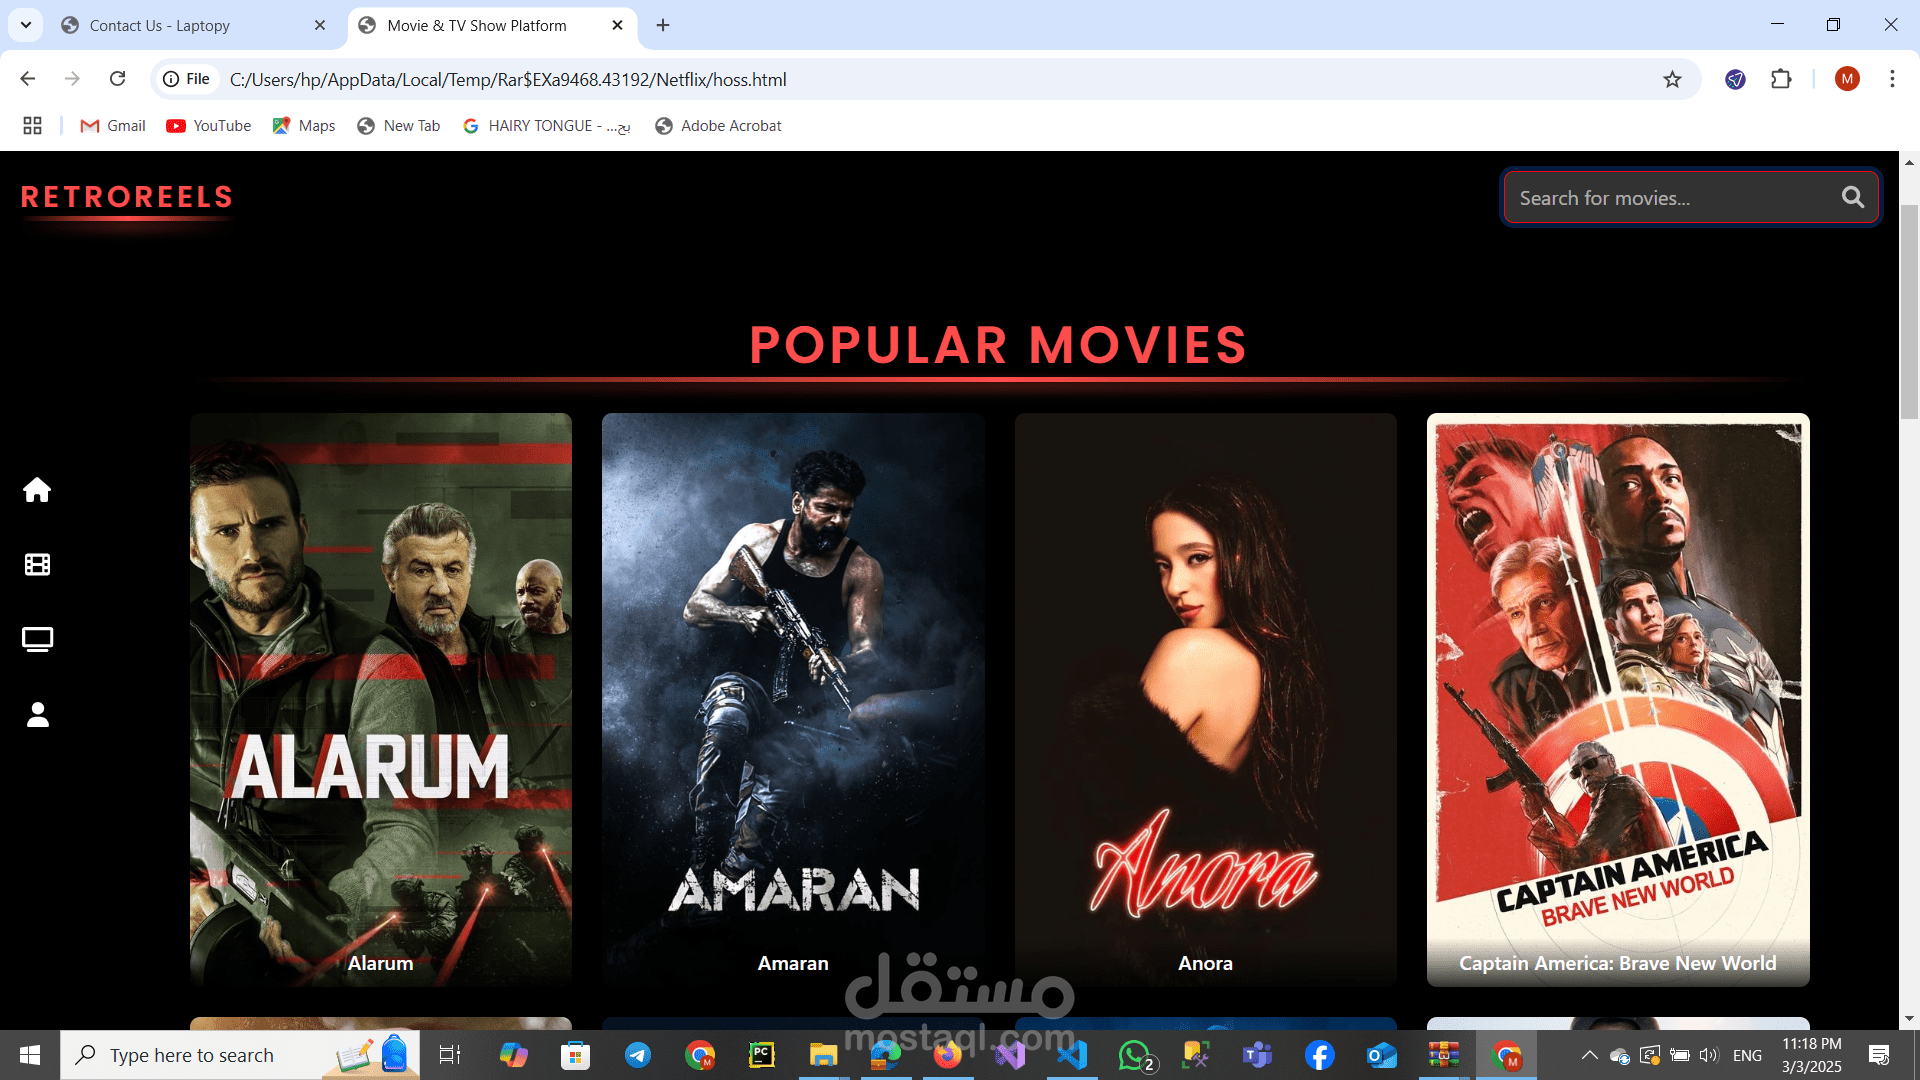This screenshot has height=1080, width=1920.
Task: Switch to the Contact Us - Laptopy tab
Action: 160,26
